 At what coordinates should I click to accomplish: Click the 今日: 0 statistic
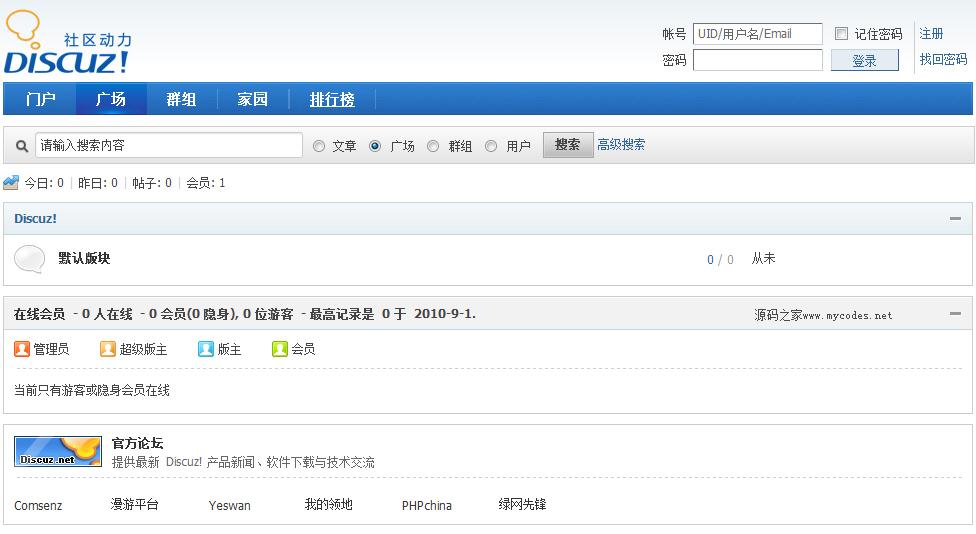44,183
